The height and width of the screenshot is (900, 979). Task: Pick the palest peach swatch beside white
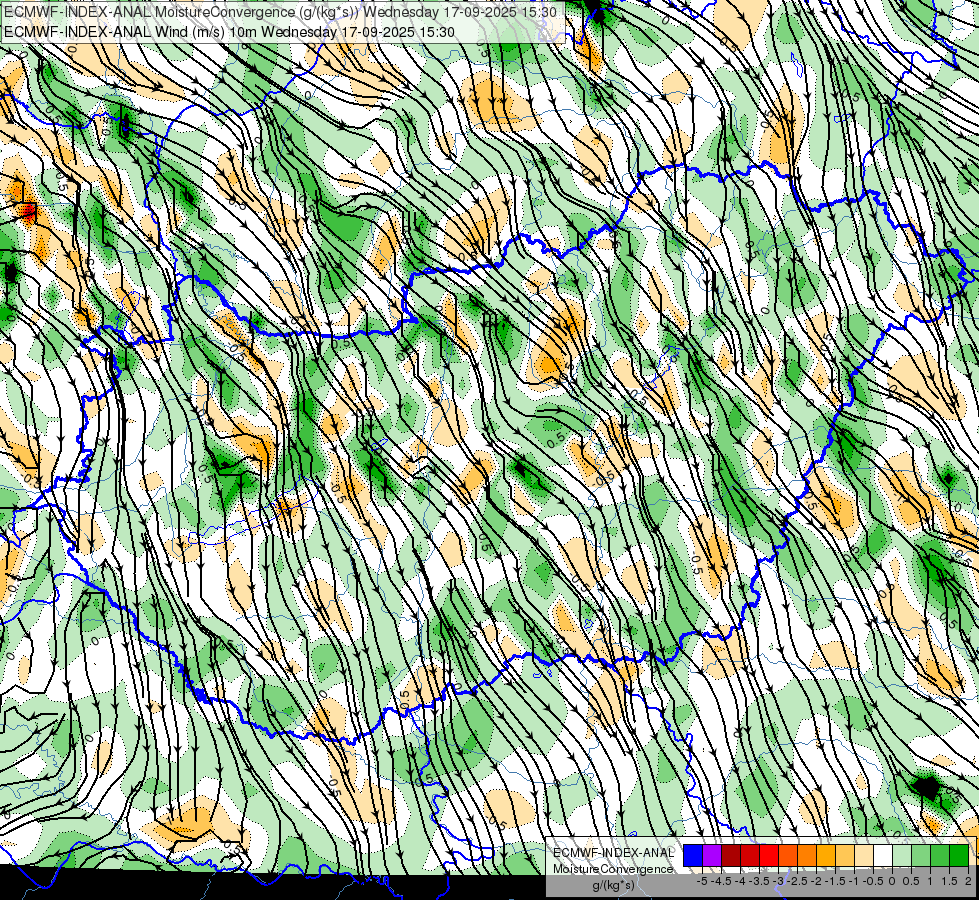[864, 855]
